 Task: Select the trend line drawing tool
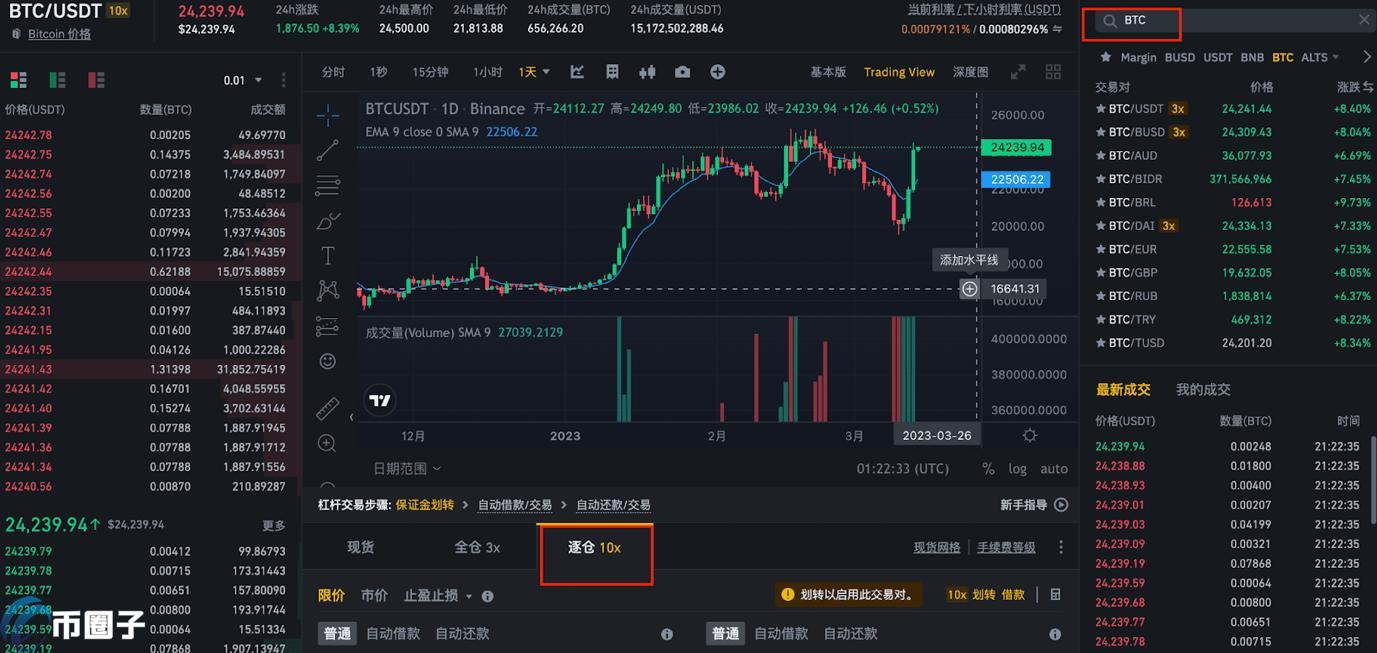327,150
